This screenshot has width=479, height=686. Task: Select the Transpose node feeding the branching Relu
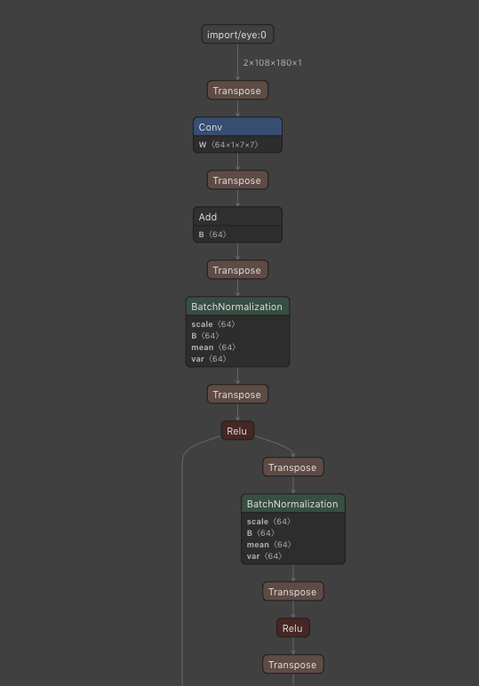click(x=238, y=394)
